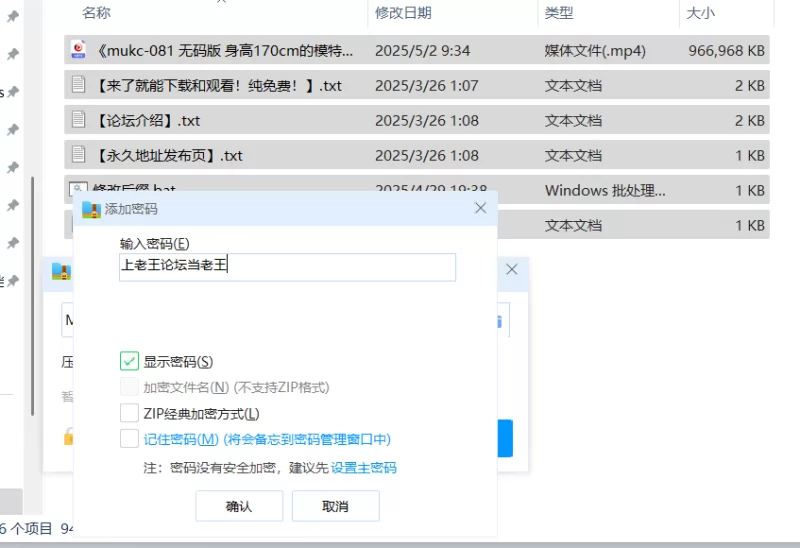800x548 pixels.
Task: Check the 记住密码 checkbox
Action: (x=129, y=439)
